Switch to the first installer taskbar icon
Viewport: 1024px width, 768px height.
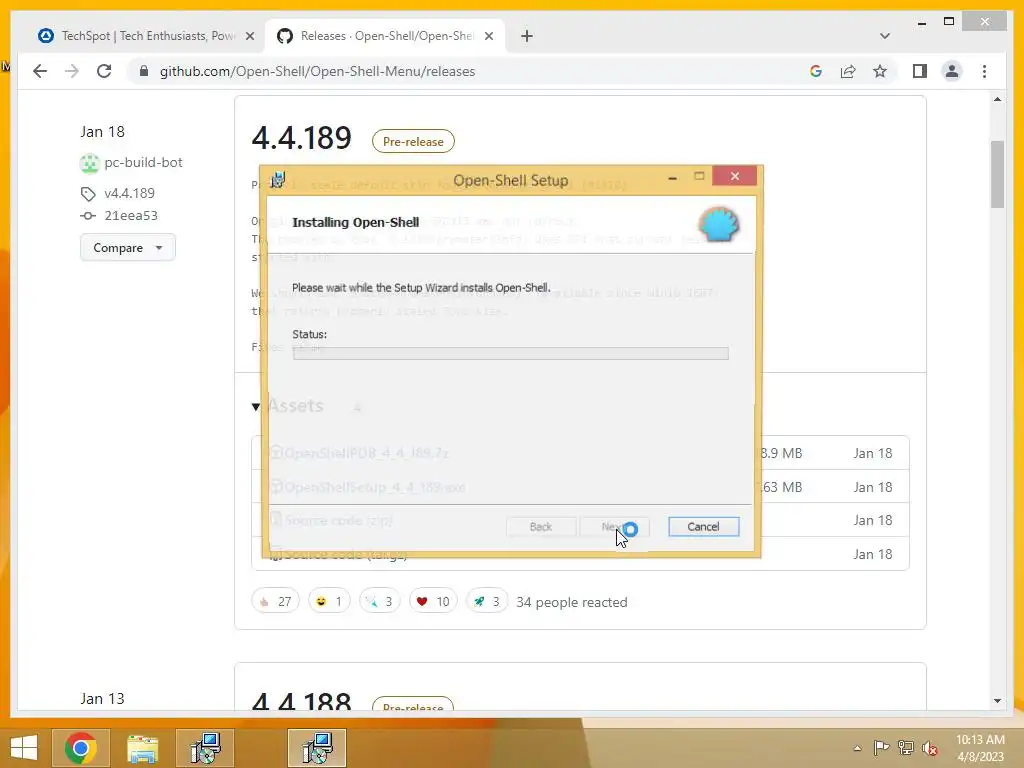[x=205, y=748]
